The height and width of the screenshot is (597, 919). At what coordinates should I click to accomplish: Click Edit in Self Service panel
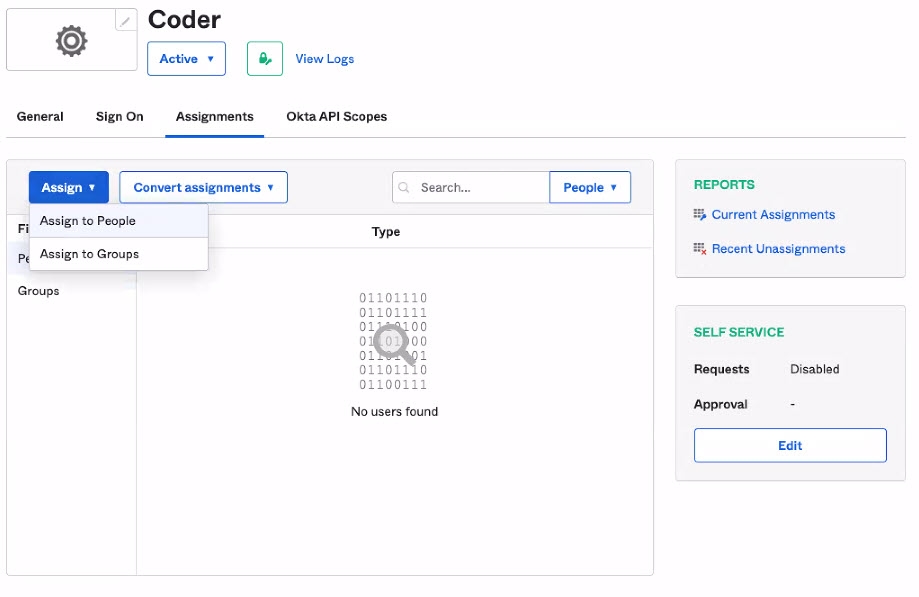[790, 445]
